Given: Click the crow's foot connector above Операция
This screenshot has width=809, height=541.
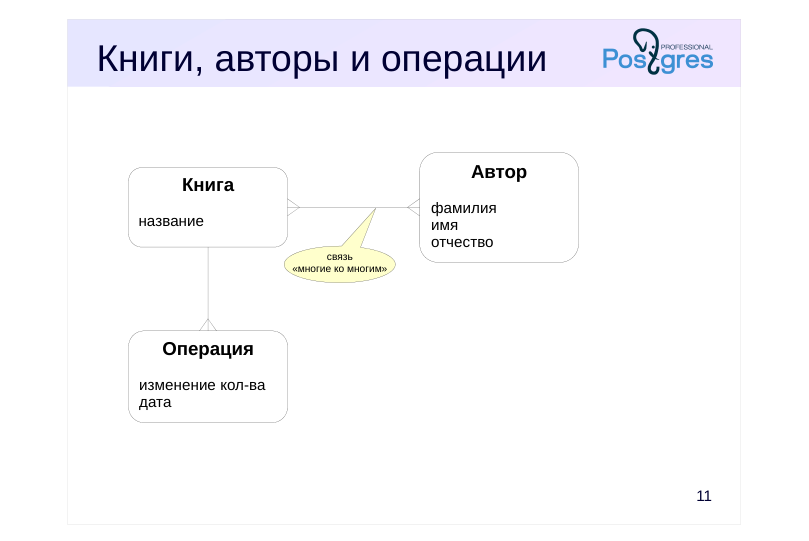Looking at the screenshot, I should (x=208, y=325).
